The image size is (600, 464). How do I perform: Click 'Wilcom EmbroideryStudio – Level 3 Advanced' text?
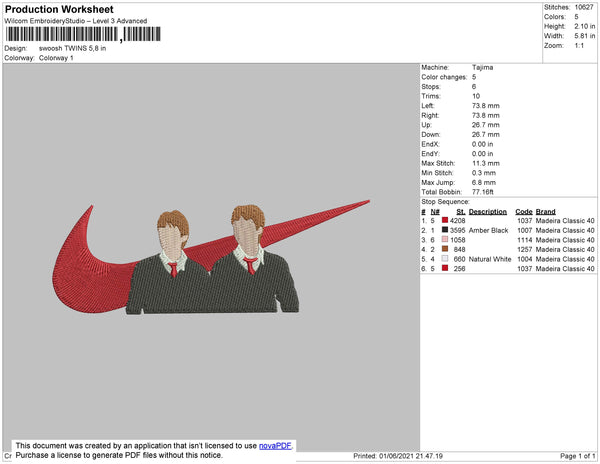76,21
